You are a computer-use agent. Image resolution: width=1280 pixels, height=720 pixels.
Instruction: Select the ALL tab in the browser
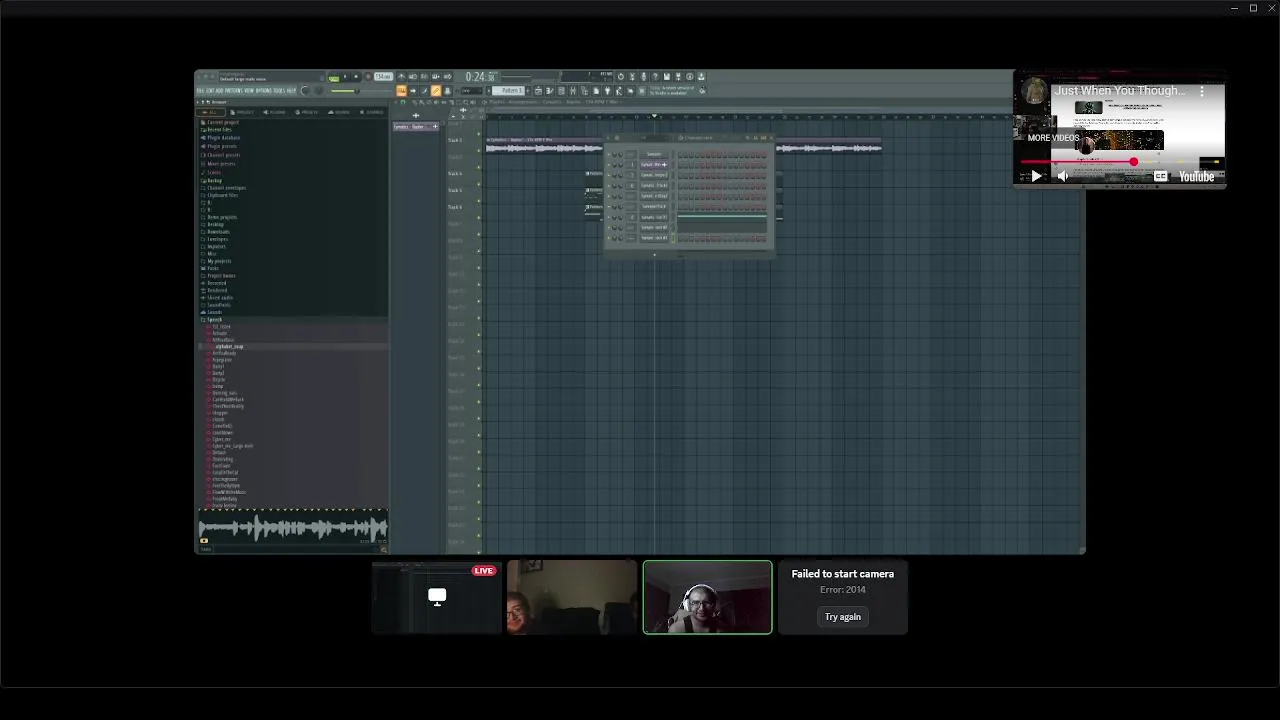coord(211,112)
